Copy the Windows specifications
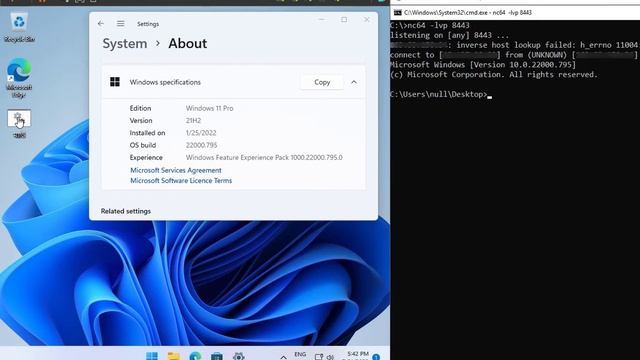 pos(322,82)
